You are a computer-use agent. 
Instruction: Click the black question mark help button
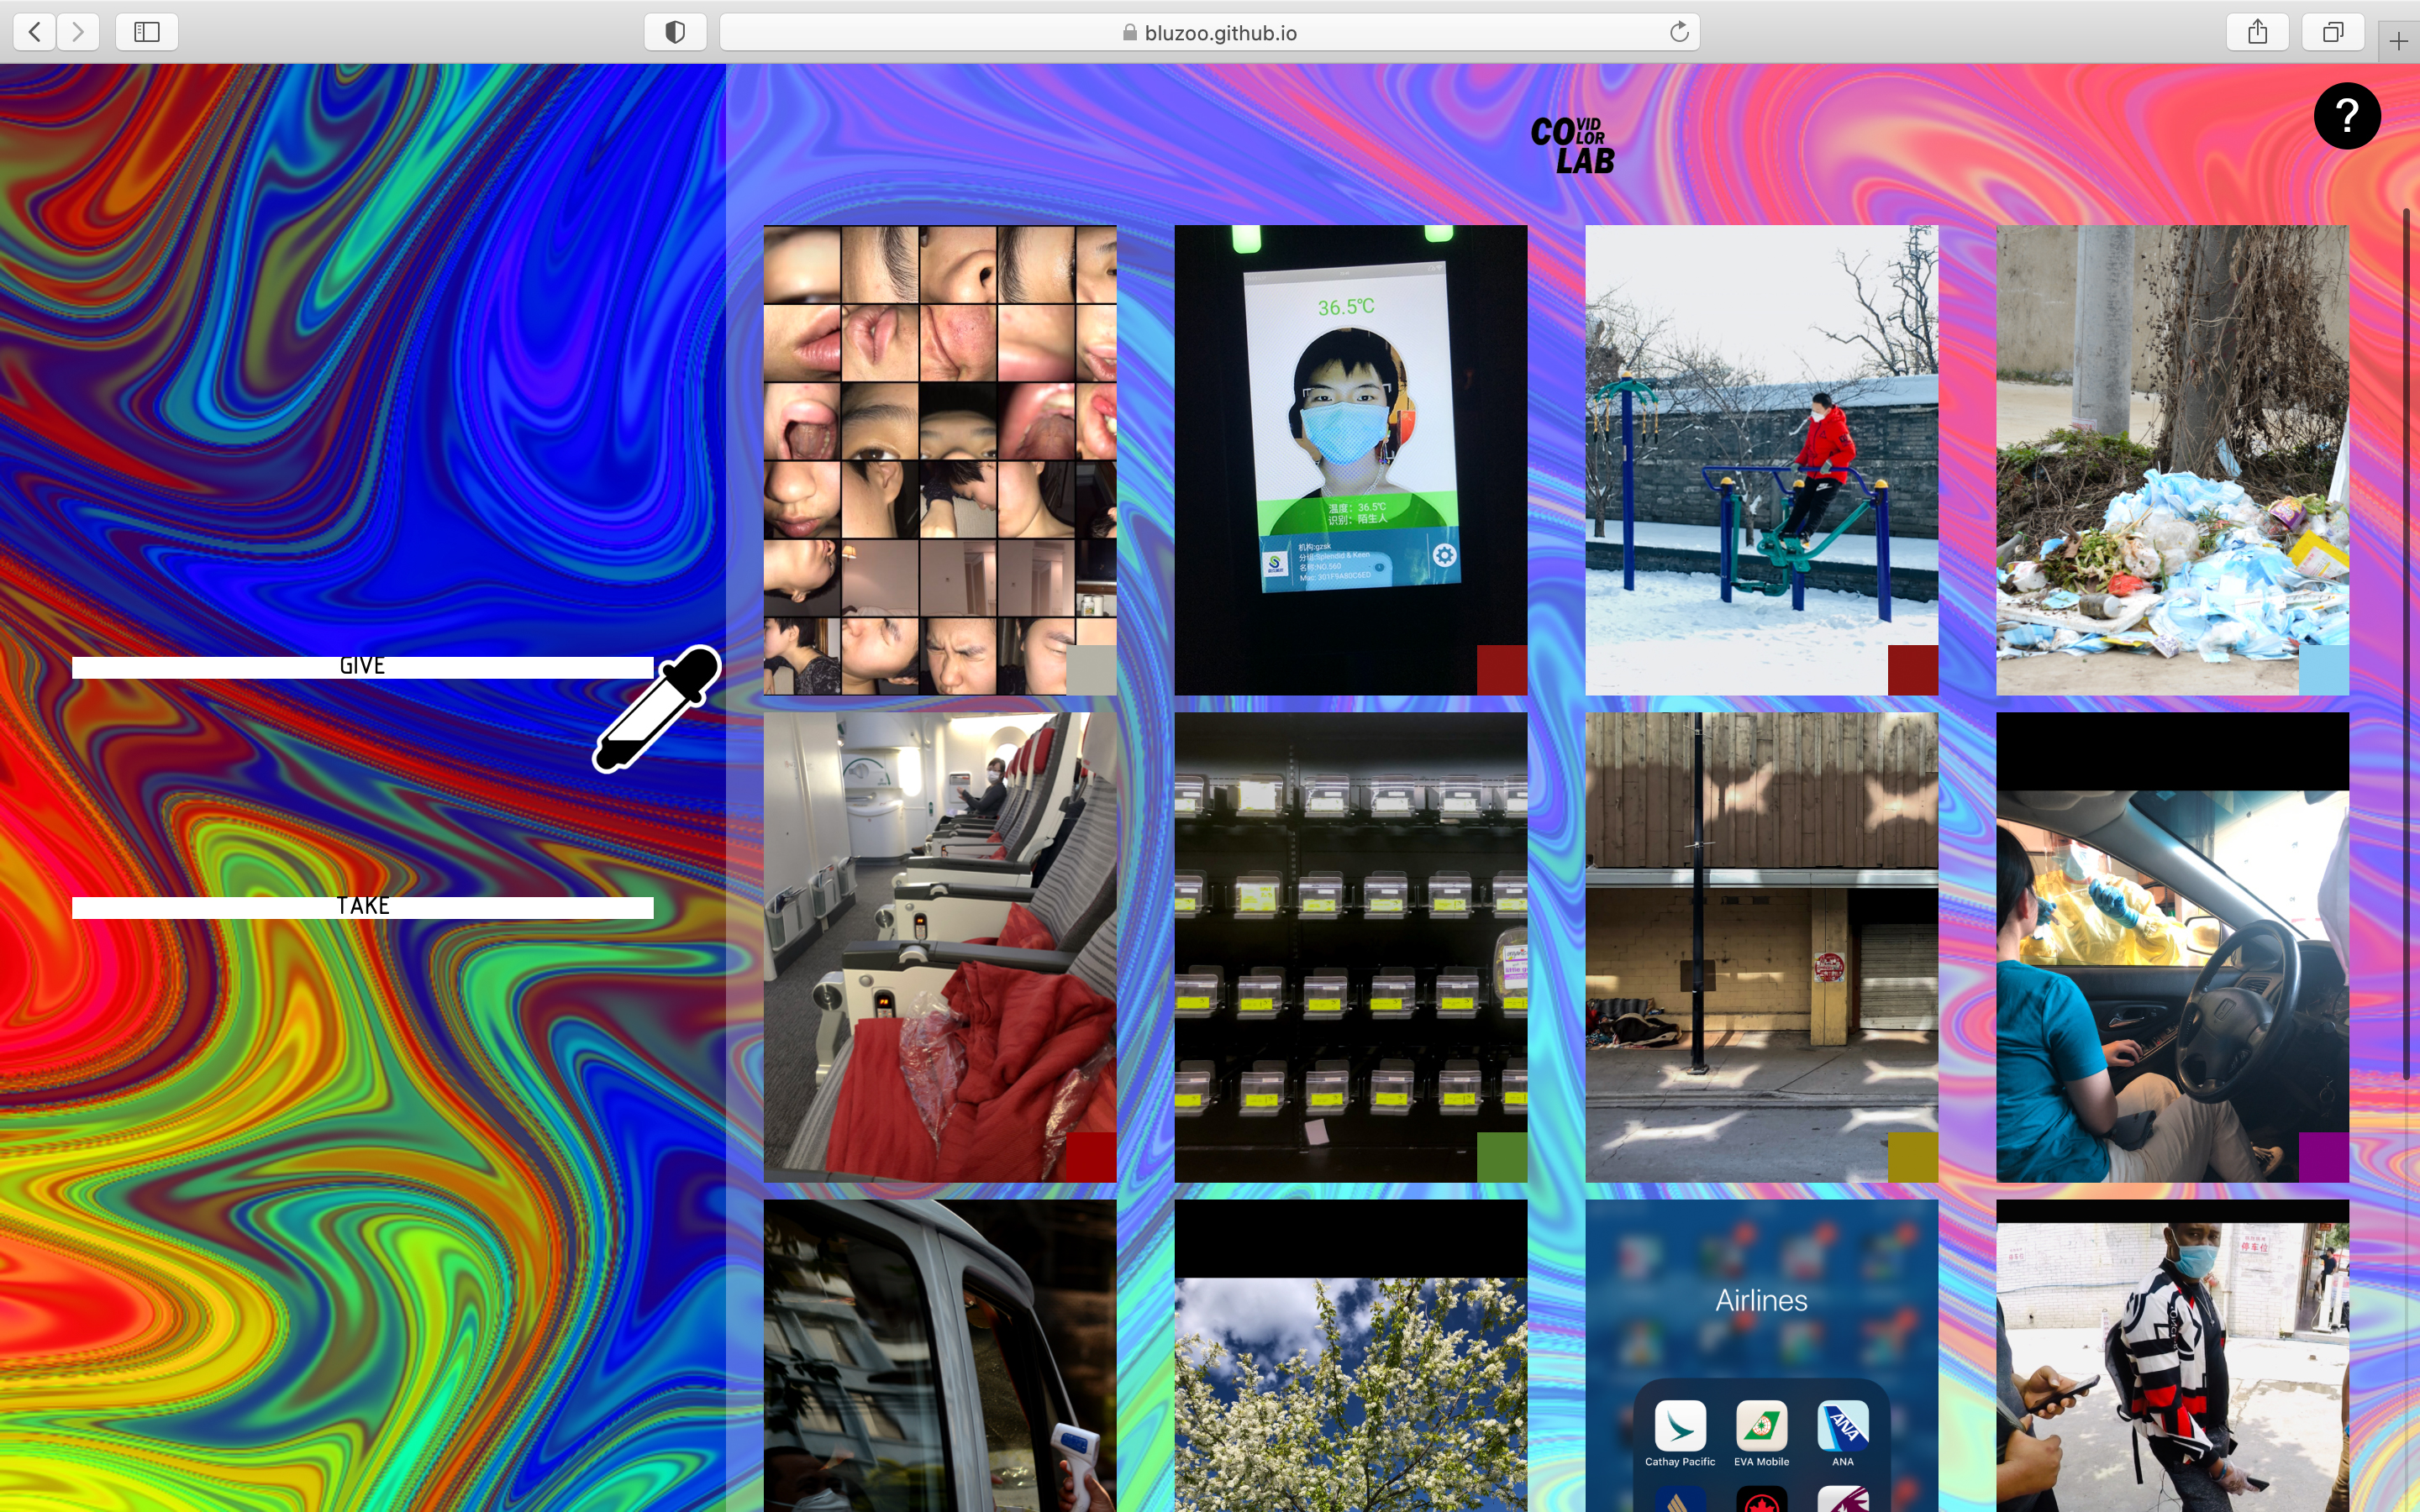tap(2346, 116)
